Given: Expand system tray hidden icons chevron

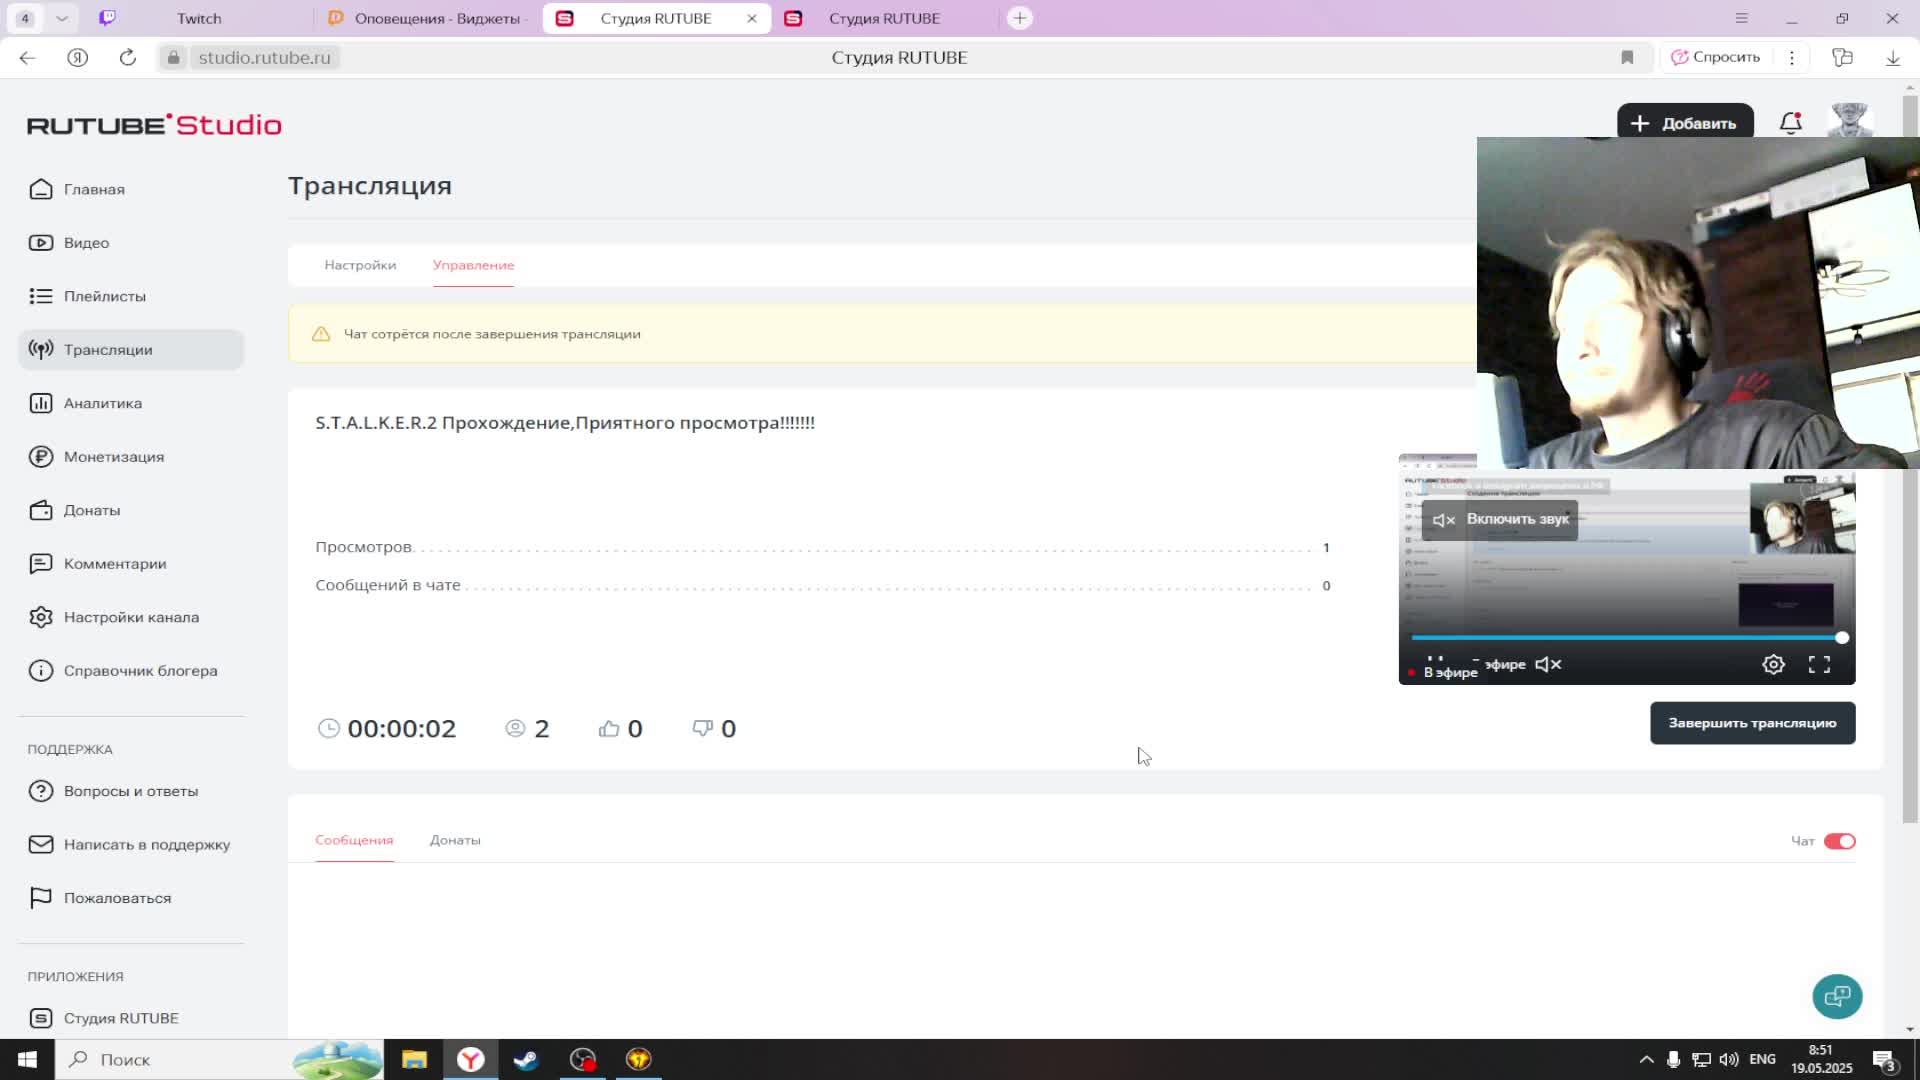Looking at the screenshot, I should [x=1646, y=1059].
